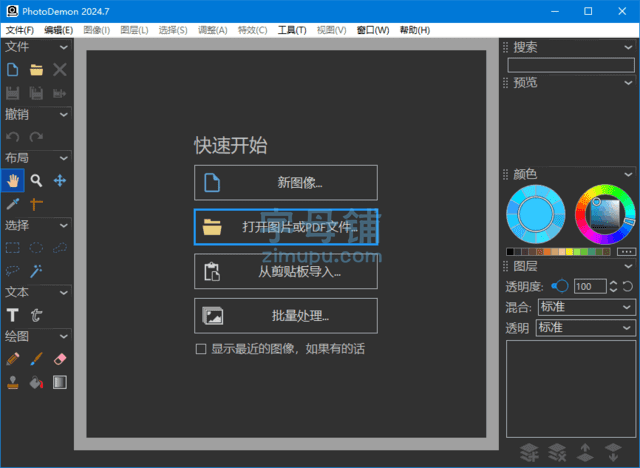Open the 透明 alpha mode dropdown

[x=586, y=328]
